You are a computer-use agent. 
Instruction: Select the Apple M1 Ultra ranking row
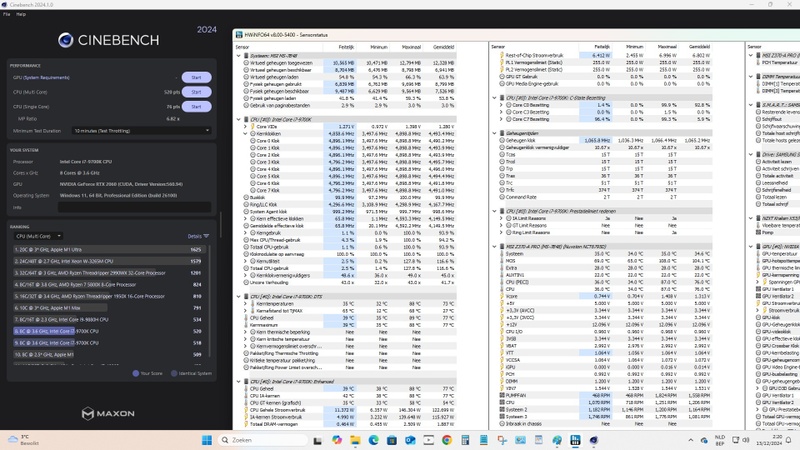pos(109,249)
